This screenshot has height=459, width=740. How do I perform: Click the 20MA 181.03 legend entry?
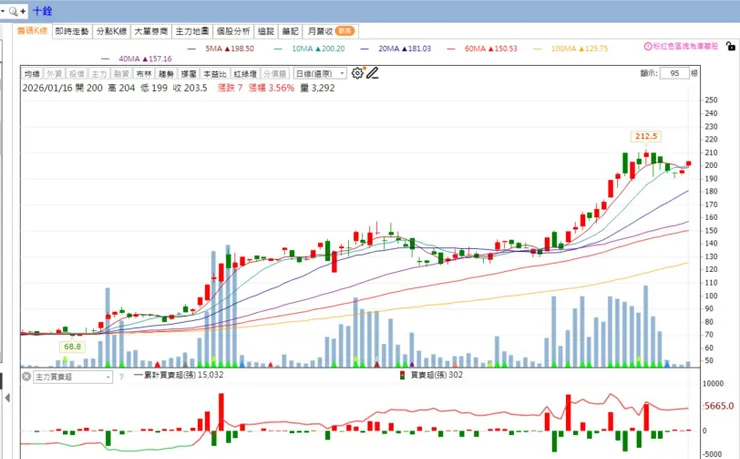coord(396,49)
